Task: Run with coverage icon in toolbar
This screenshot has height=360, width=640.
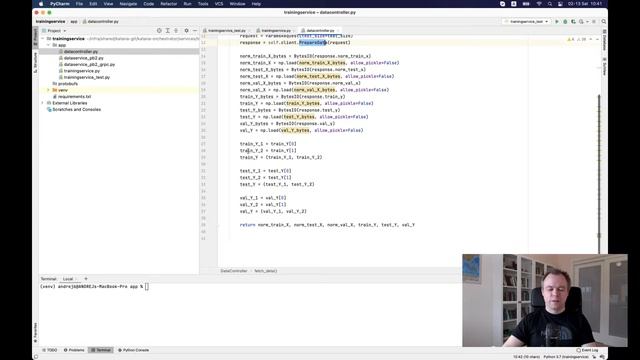Action: coord(573,22)
